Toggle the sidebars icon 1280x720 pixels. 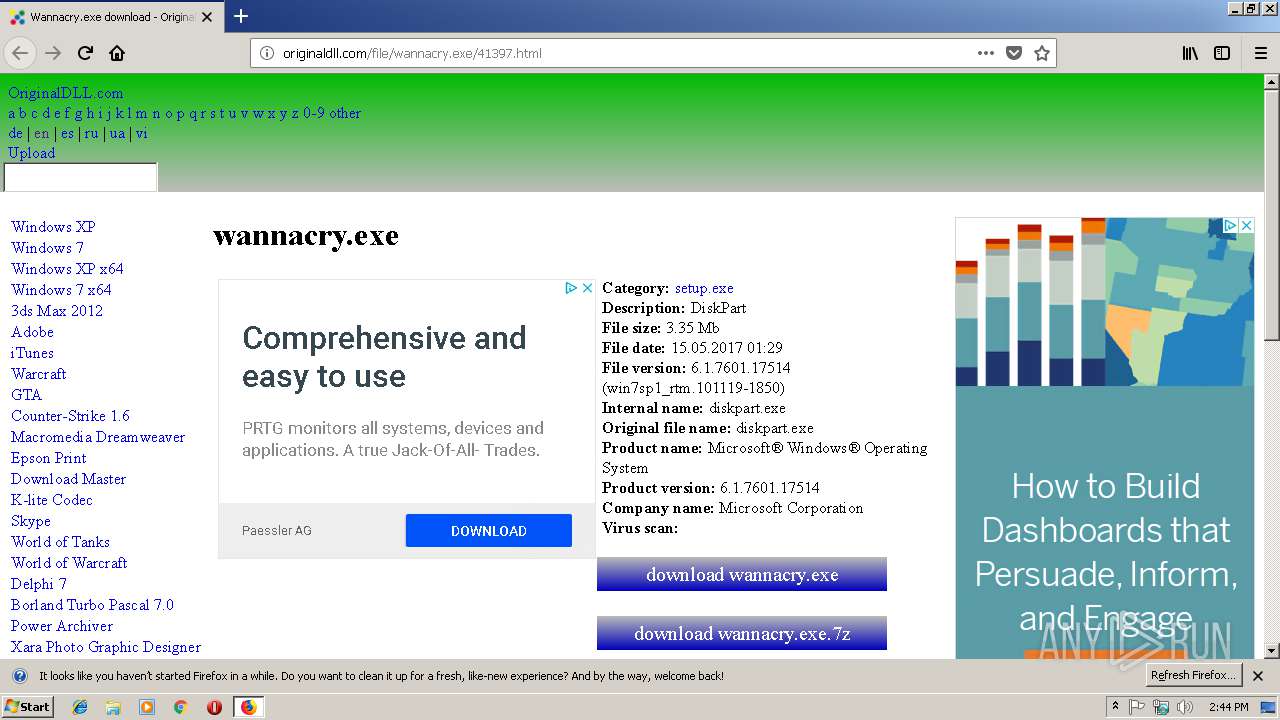1222,53
